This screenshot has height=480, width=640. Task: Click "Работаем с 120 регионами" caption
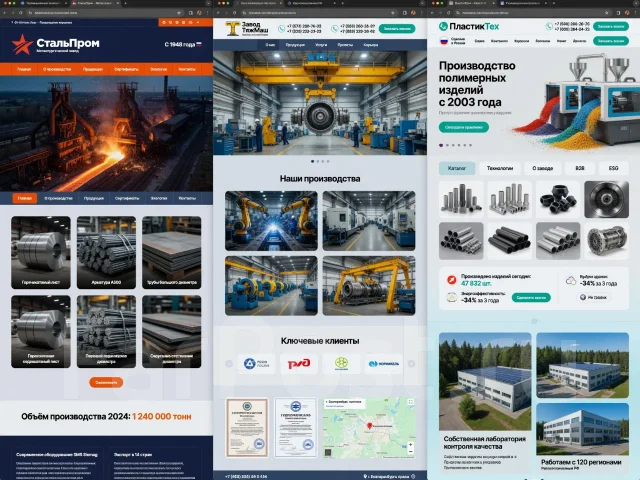coord(581,462)
